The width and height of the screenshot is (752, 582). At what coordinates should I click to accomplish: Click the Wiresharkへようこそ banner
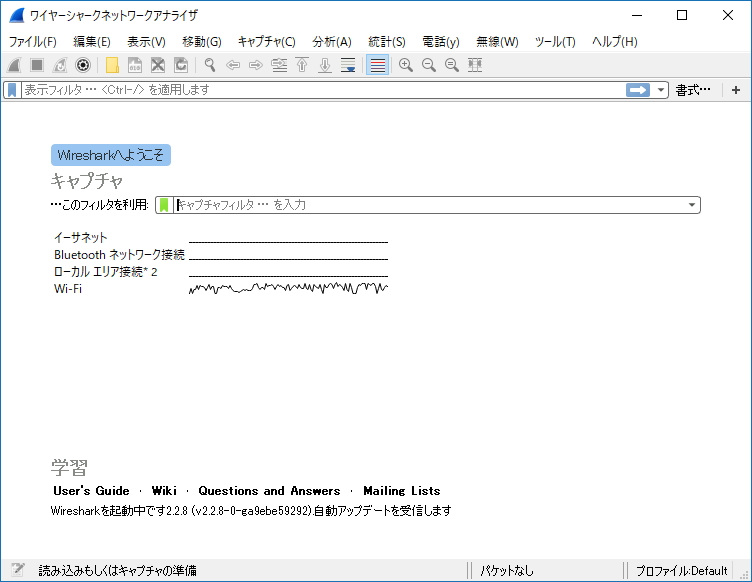point(111,155)
